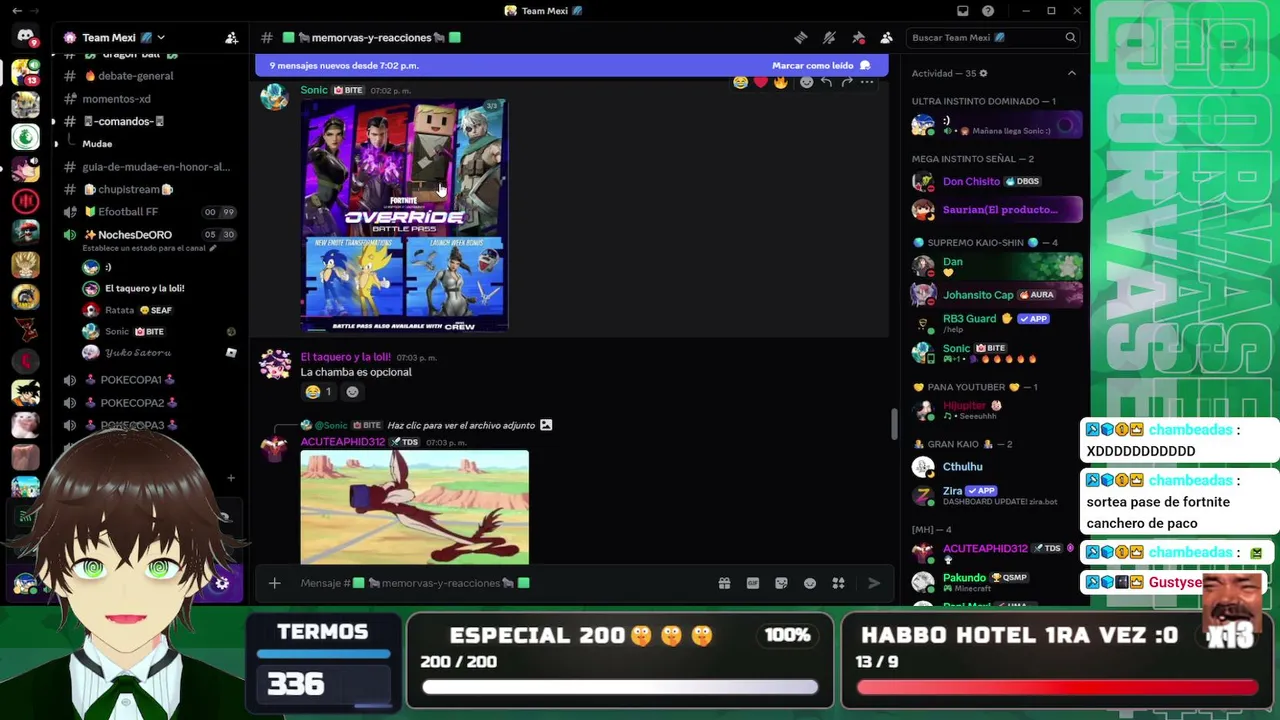The height and width of the screenshot is (720, 1280).
Task: Open the add reaction picker on Sonic's message
Action: (x=806, y=82)
